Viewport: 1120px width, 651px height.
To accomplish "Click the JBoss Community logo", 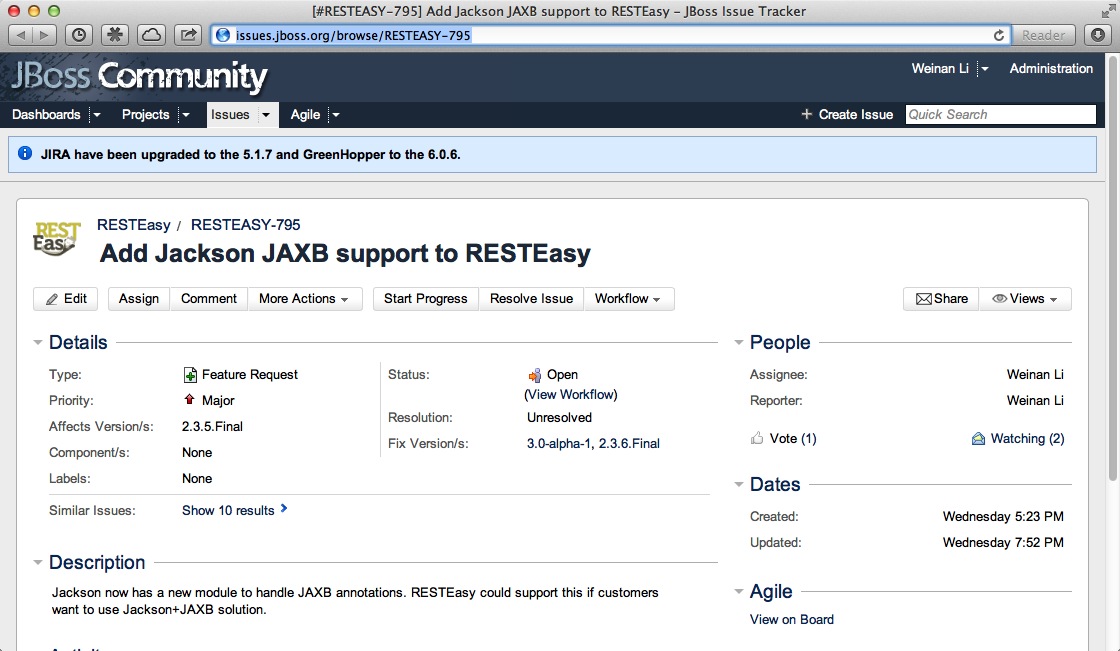I will pyautogui.click(x=139, y=76).
